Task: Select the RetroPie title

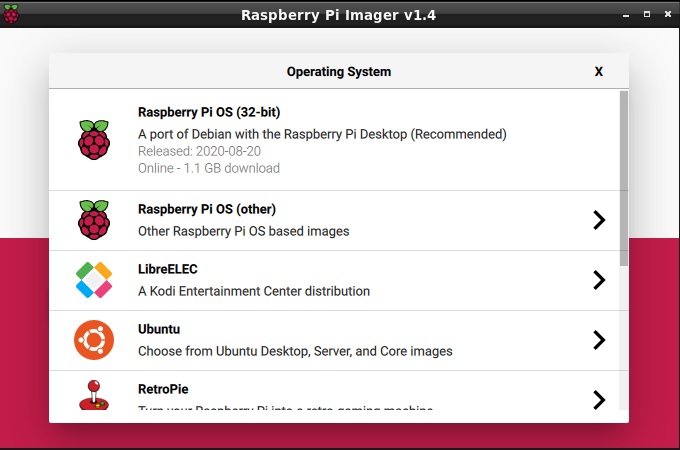Action: [163, 389]
